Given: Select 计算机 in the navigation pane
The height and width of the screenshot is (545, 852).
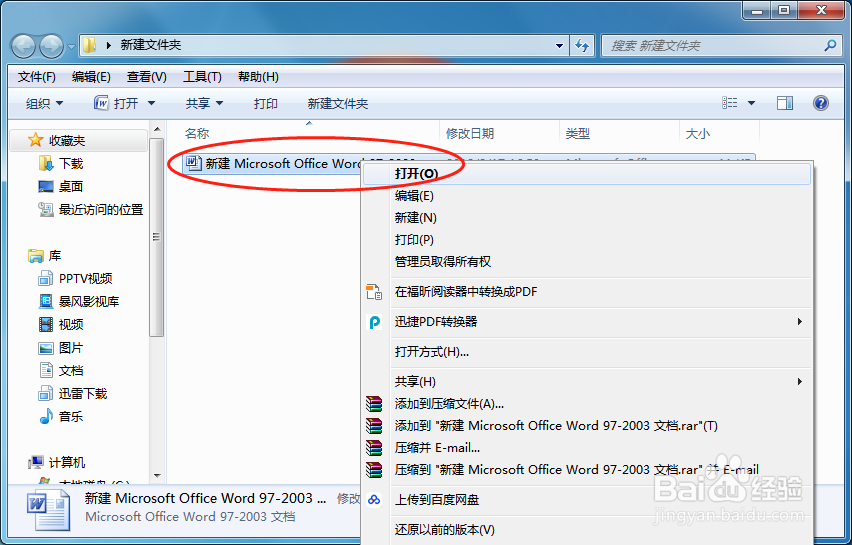Looking at the screenshot, I should [57, 462].
